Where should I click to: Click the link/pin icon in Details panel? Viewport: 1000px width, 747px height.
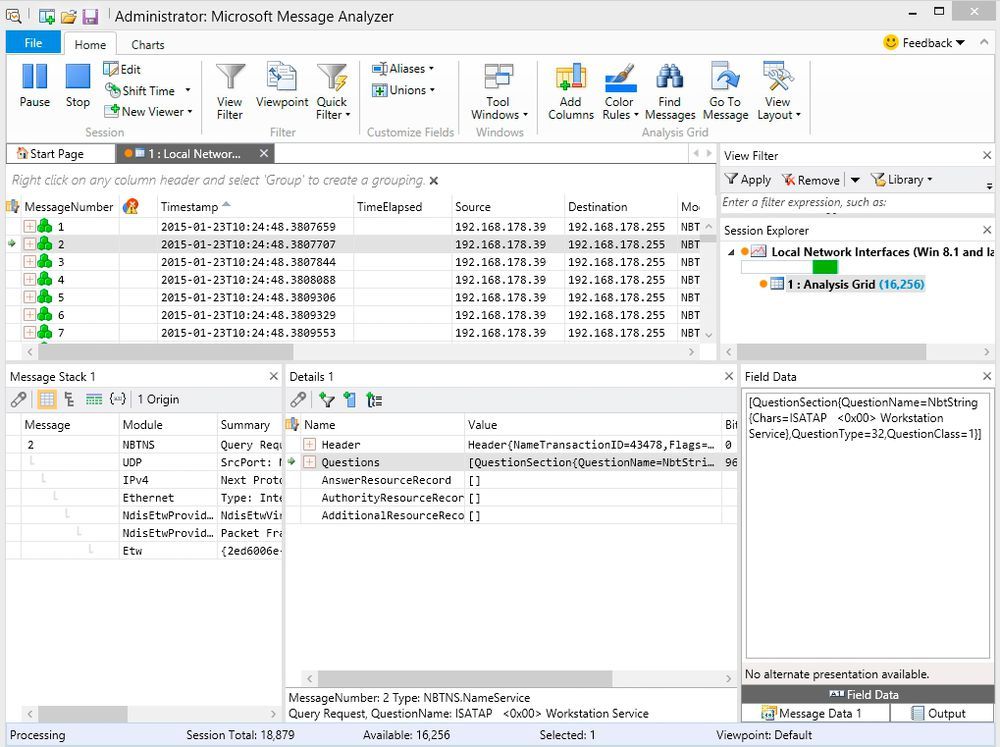click(x=297, y=398)
